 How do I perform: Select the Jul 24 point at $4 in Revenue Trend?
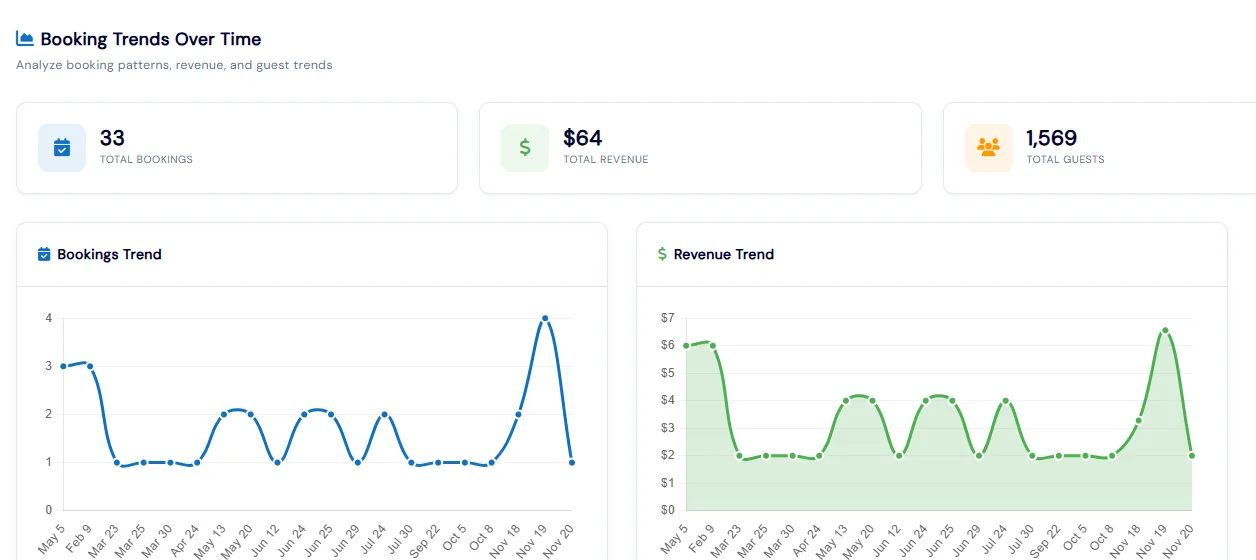click(x=1006, y=401)
